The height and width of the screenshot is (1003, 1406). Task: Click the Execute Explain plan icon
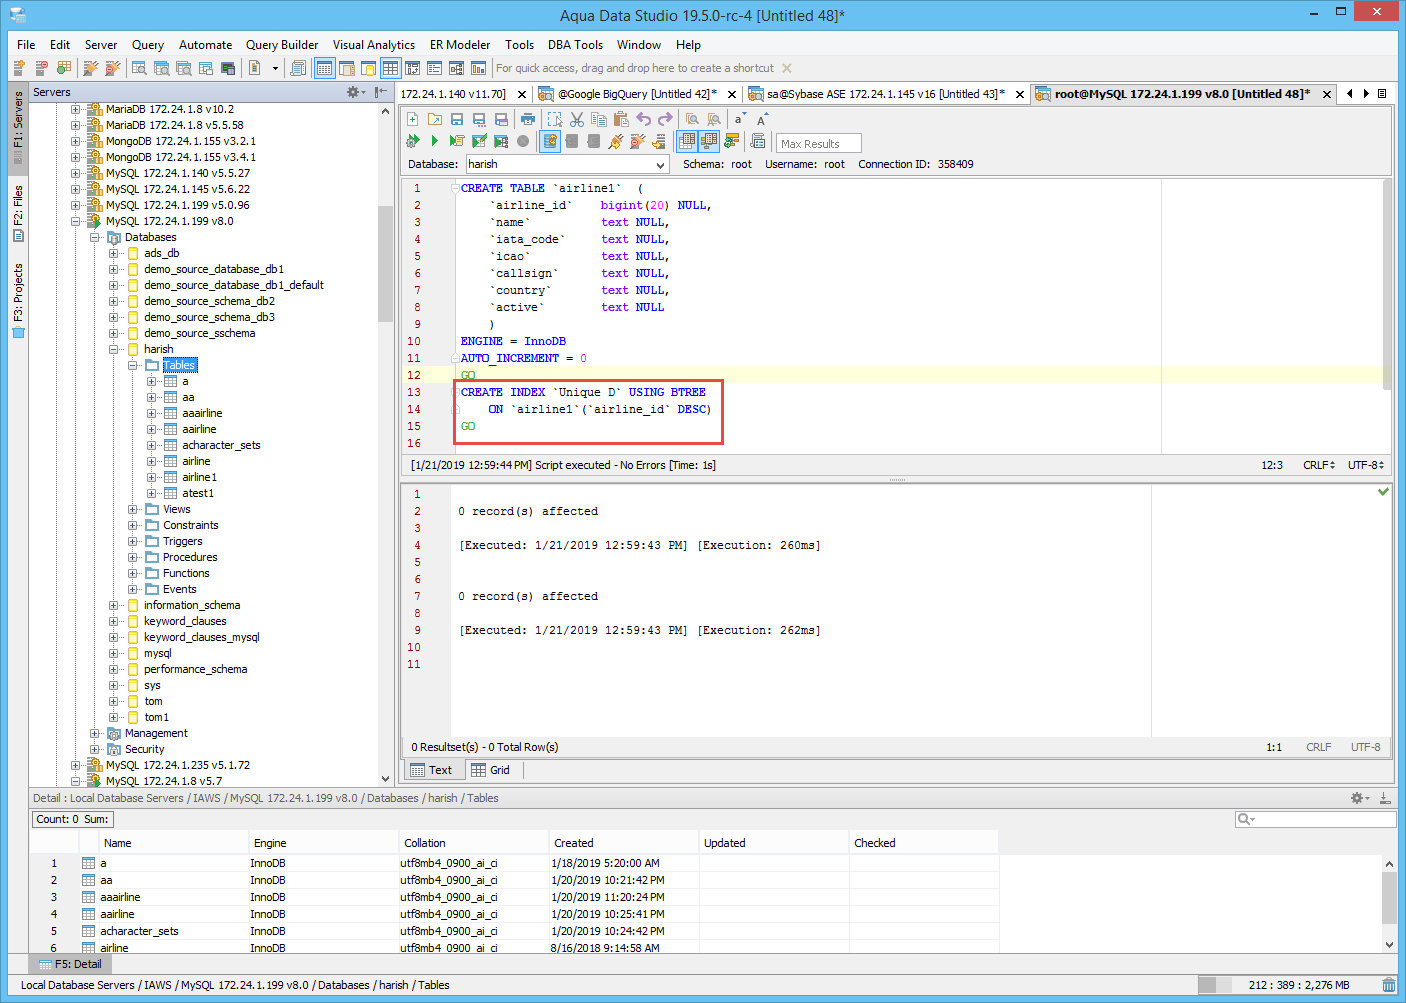[501, 141]
